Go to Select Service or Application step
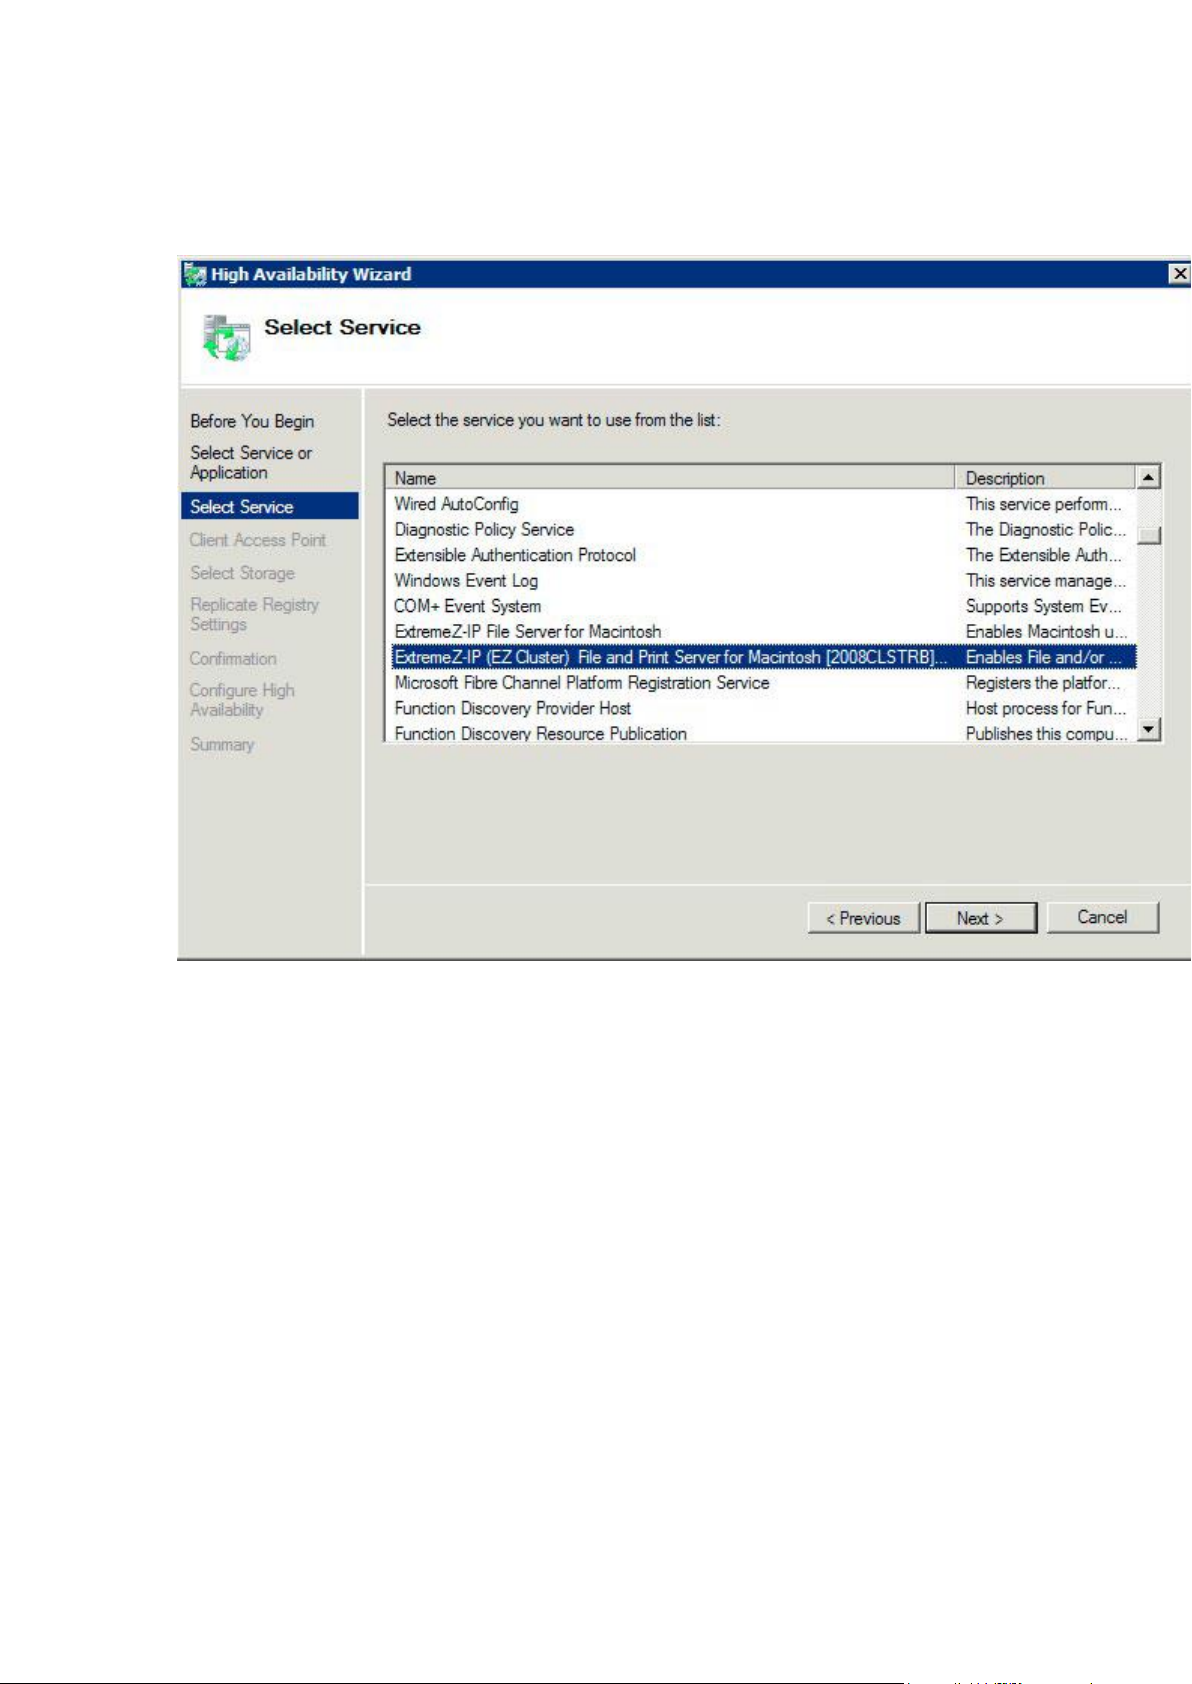1192x1684 pixels. [251, 462]
